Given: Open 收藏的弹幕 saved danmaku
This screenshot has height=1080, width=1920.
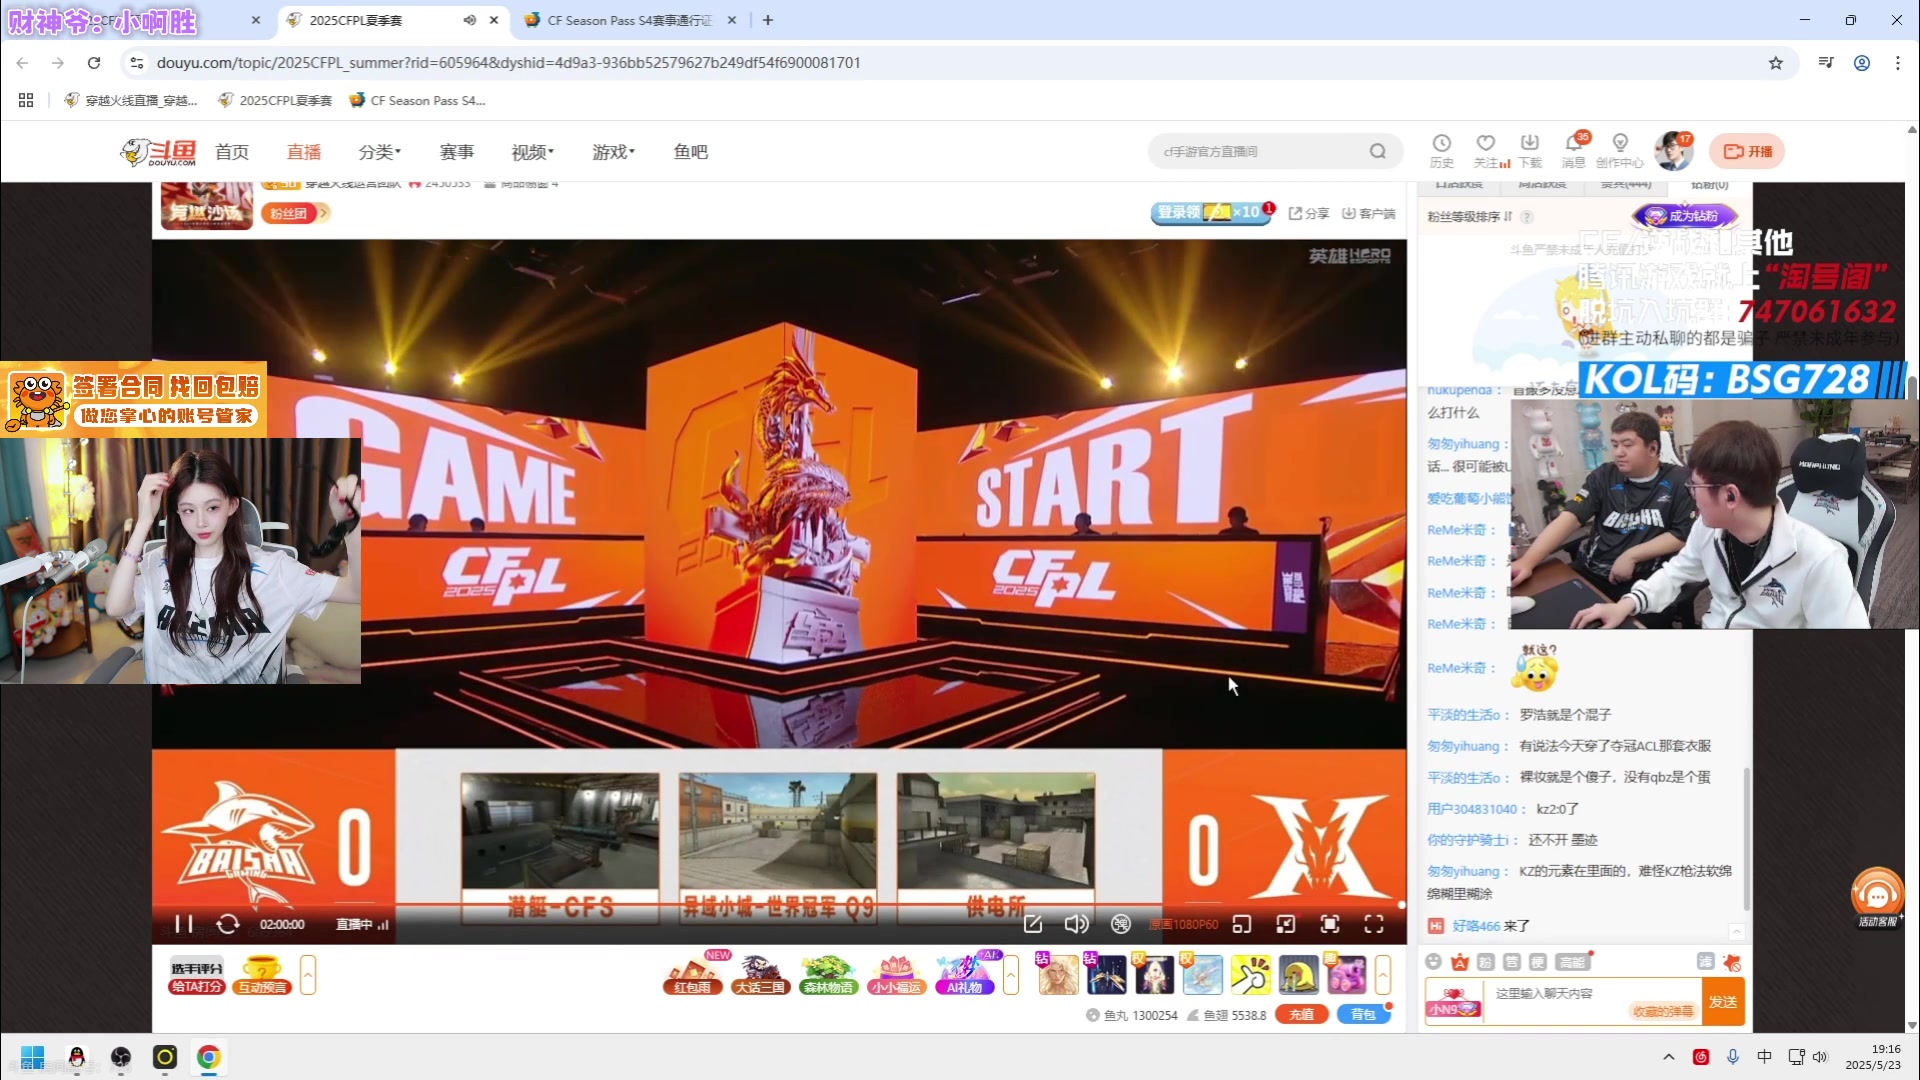Looking at the screenshot, I should [x=1664, y=1011].
